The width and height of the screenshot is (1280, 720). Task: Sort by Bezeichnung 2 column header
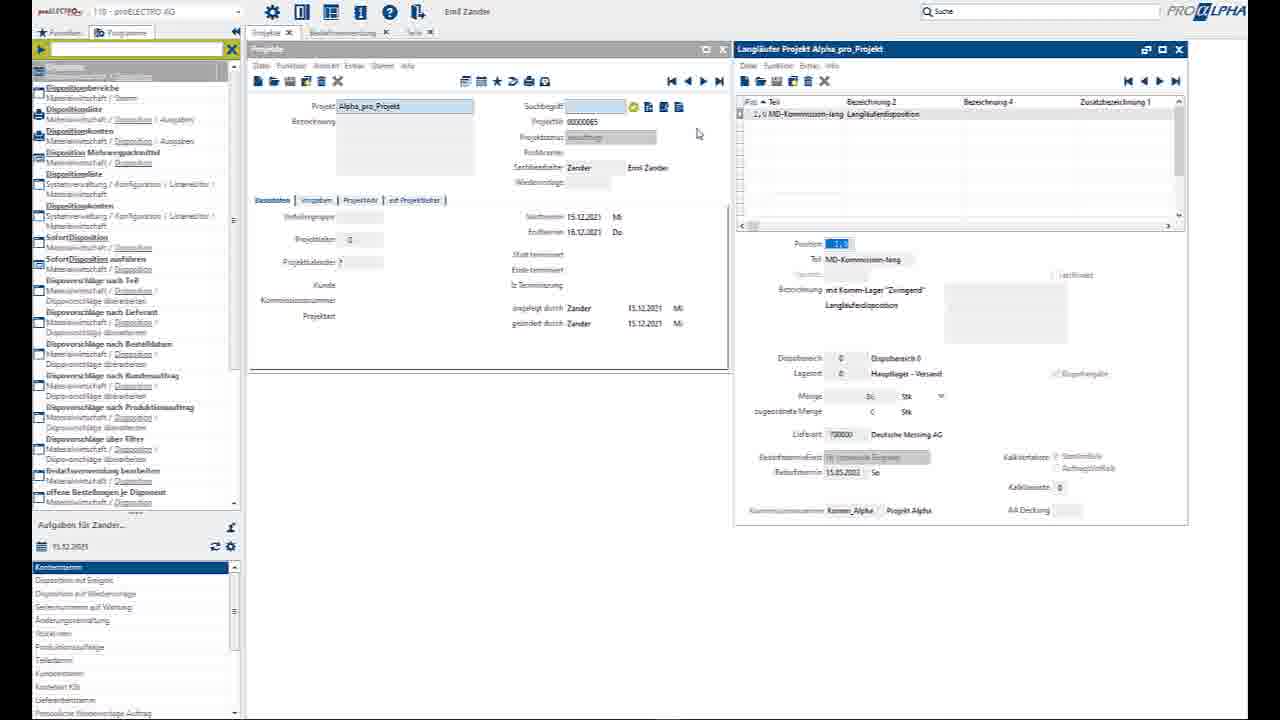[871, 102]
